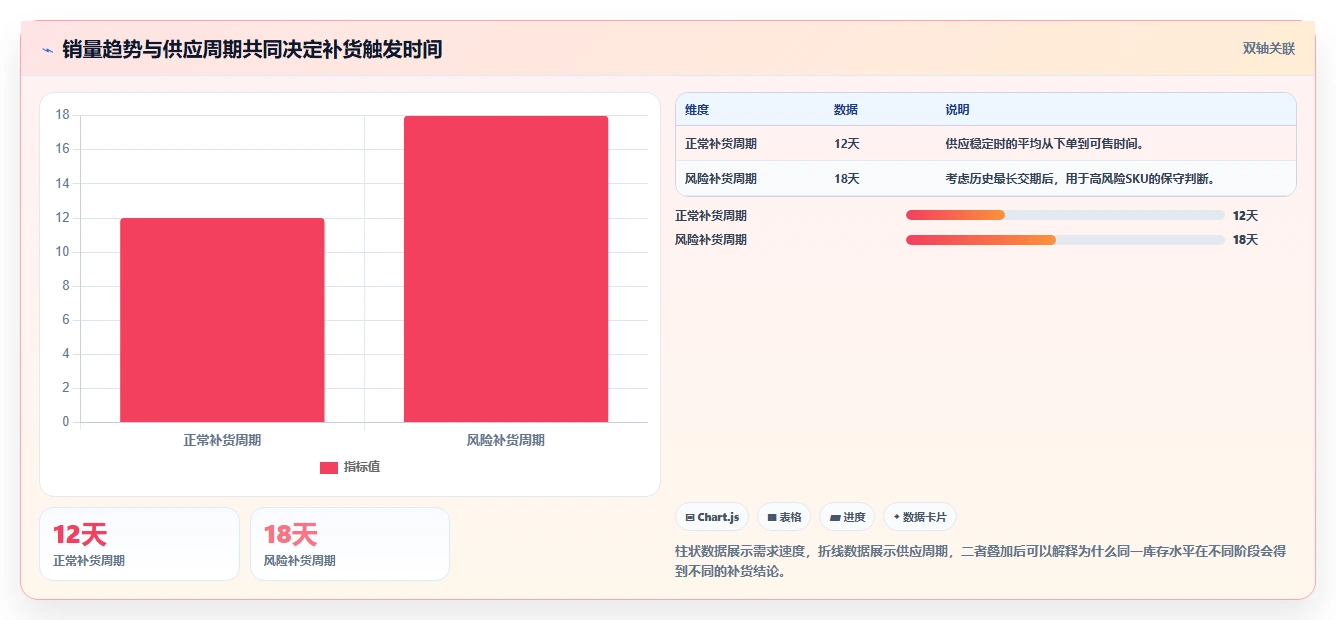The height and width of the screenshot is (620, 1336).
Task: Click the description about 高风险SKU的保守判断
Action: [1080, 179]
